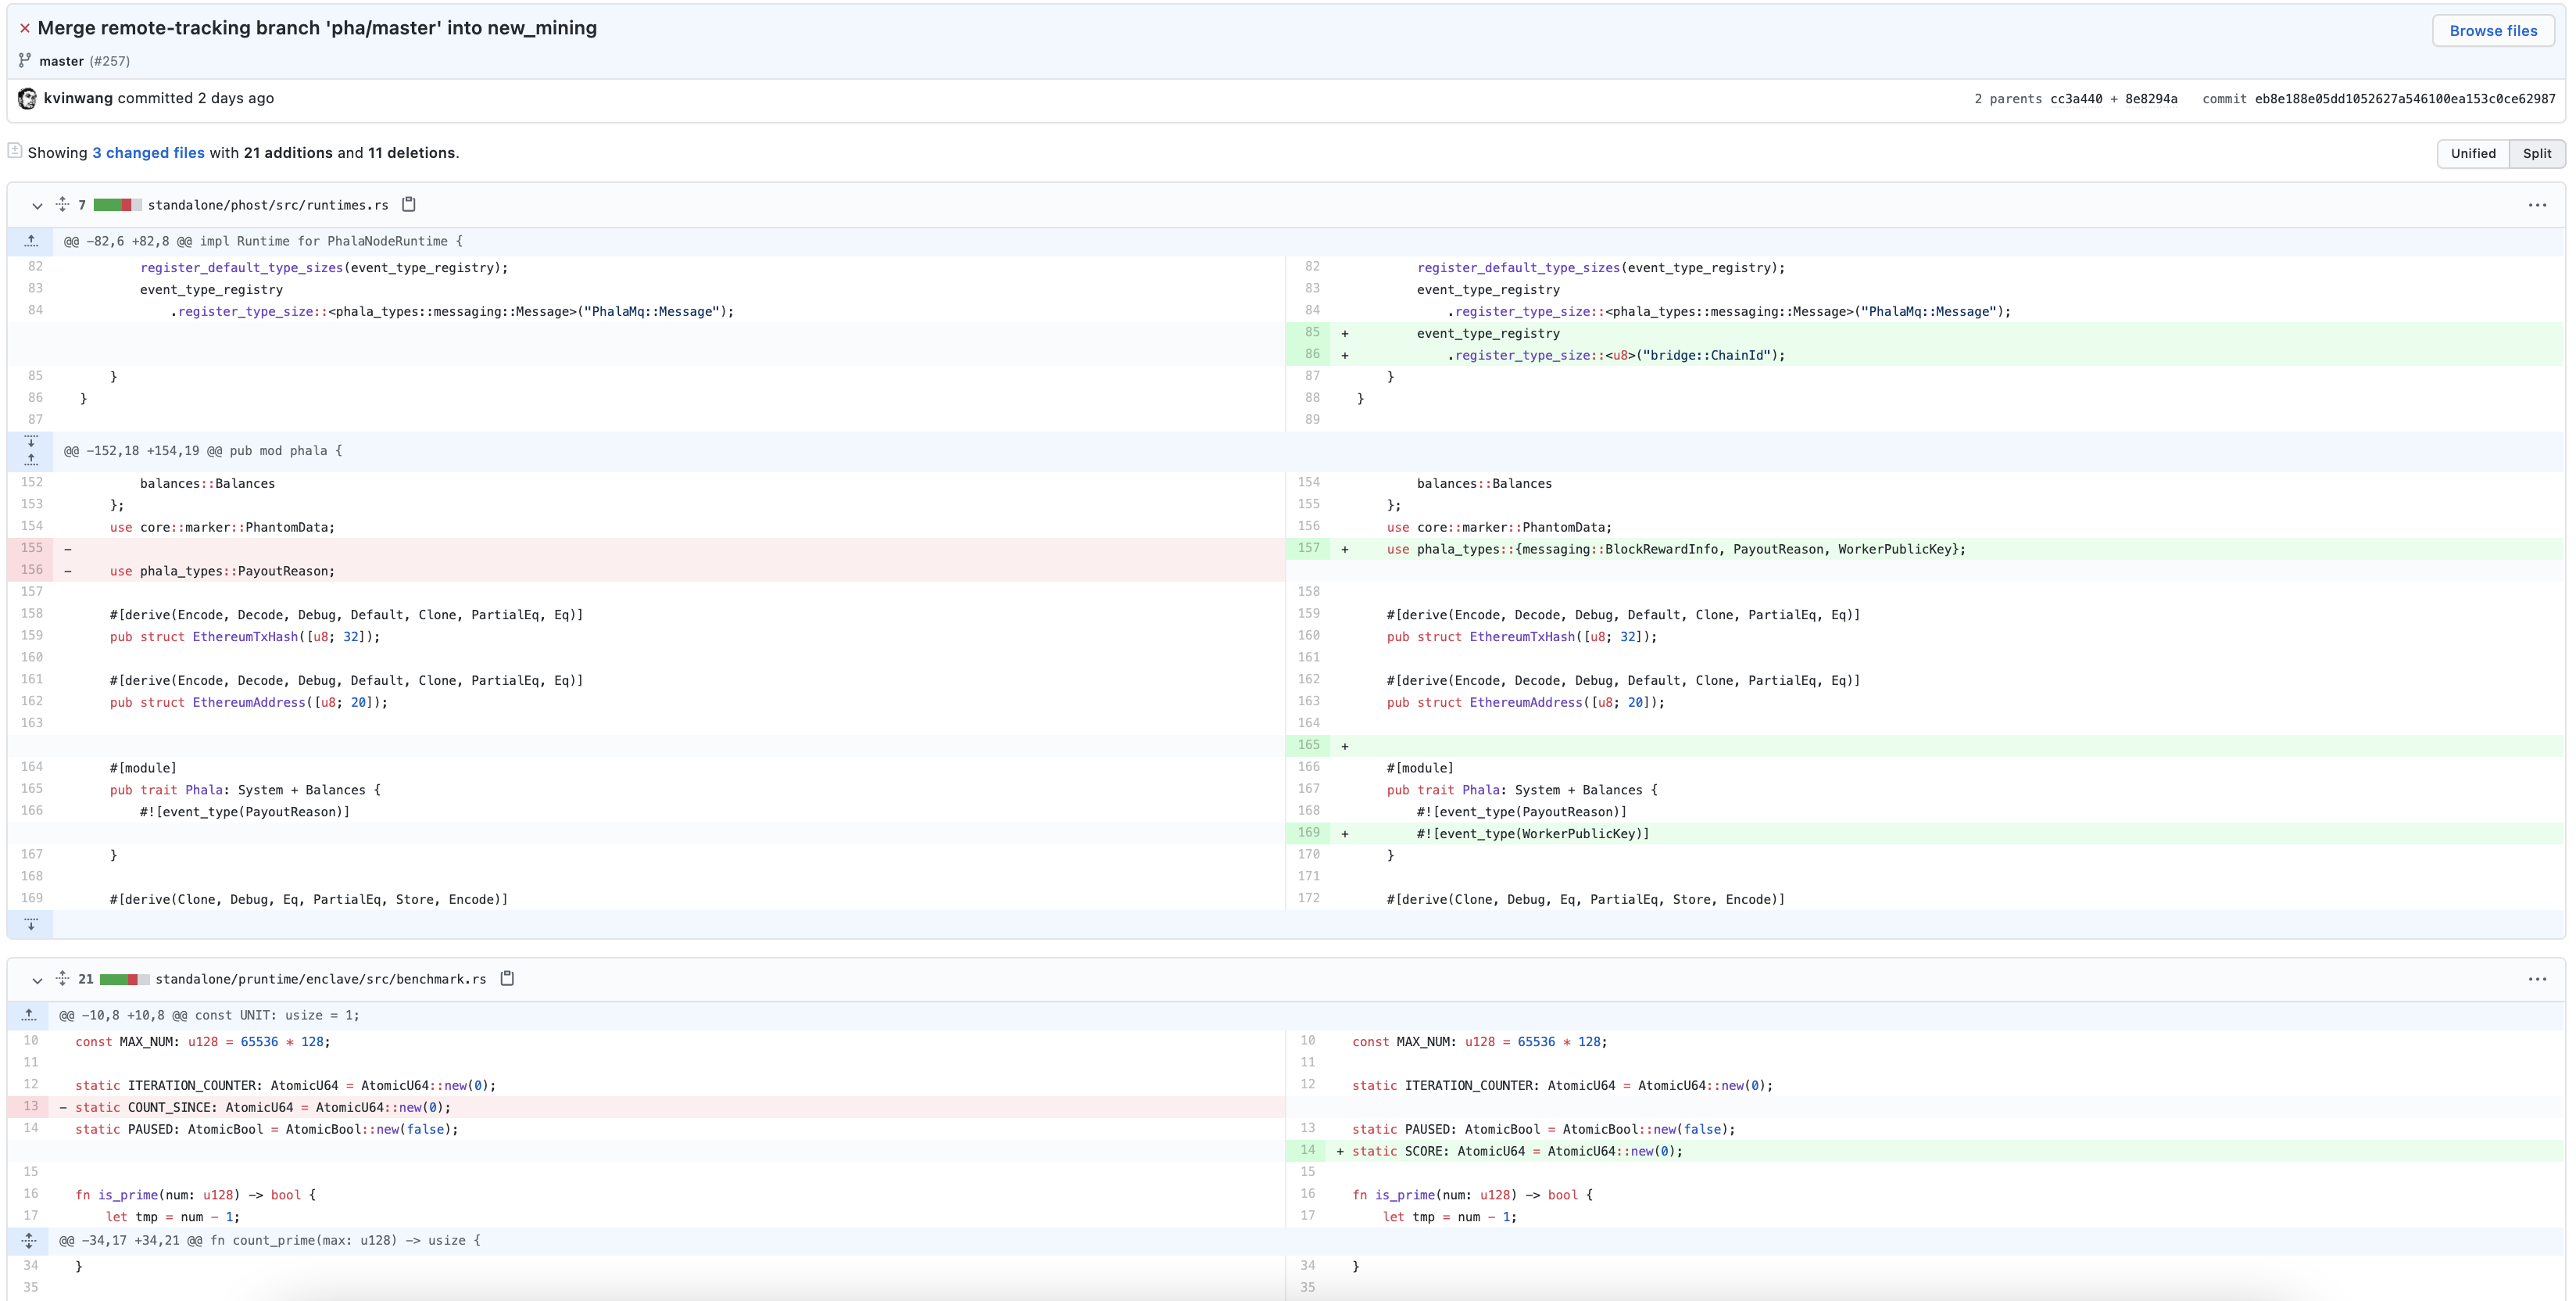Image resolution: width=2576 pixels, height=1301 pixels.
Task: Open options menu for runtimes.rs
Action: click(x=2537, y=205)
